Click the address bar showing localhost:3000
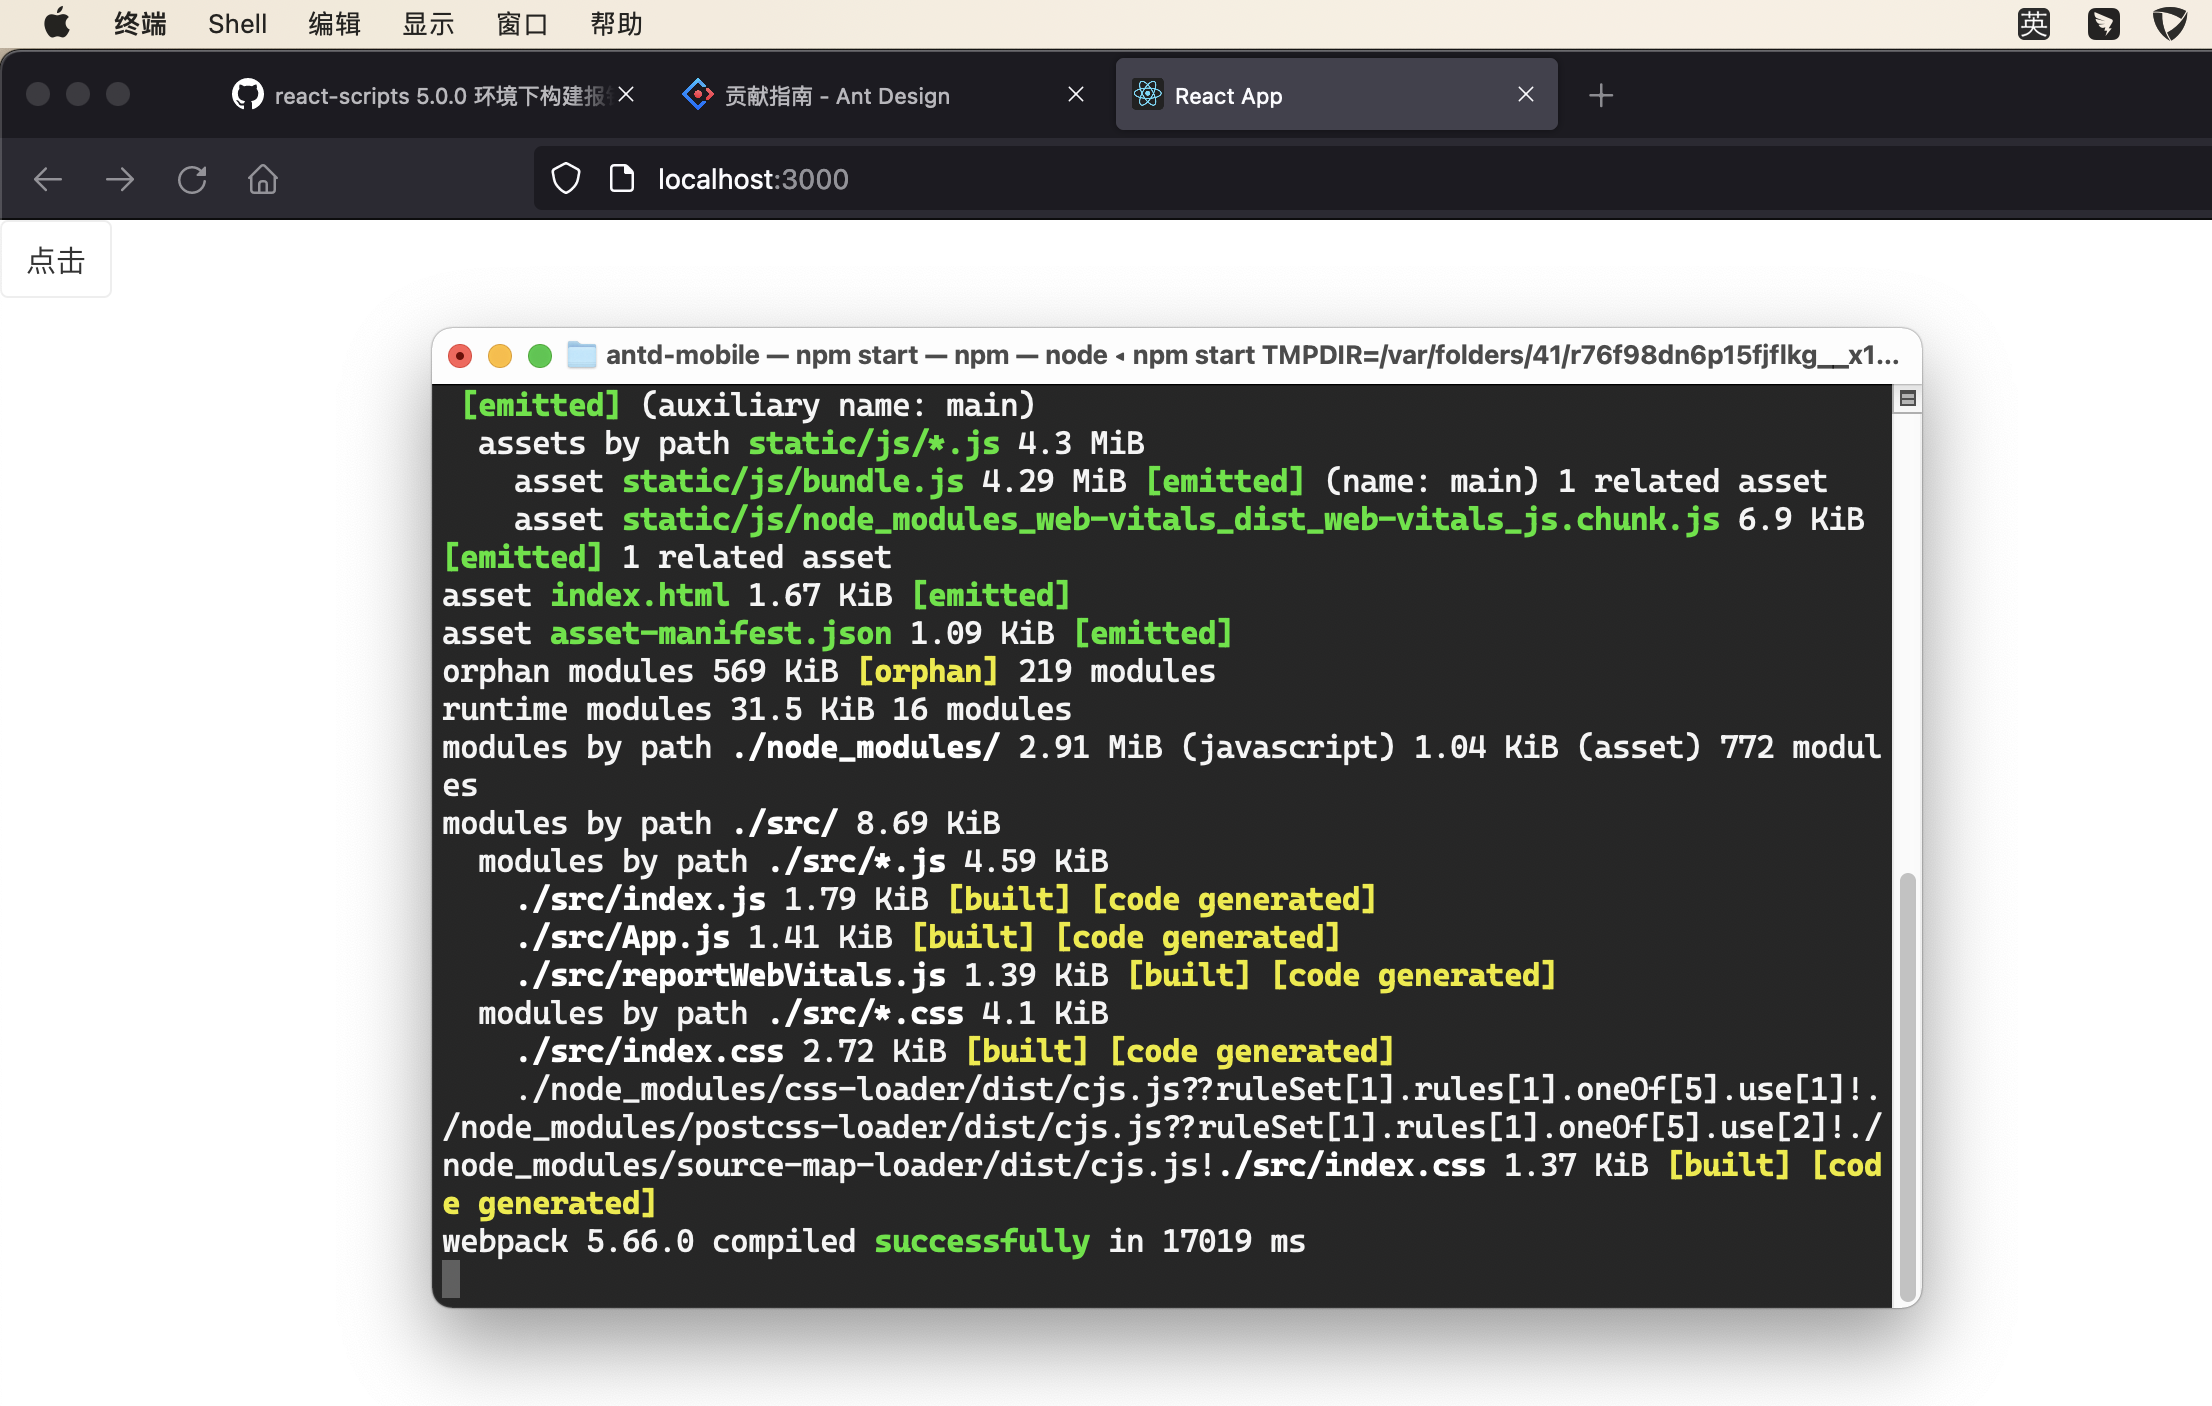The height and width of the screenshot is (1406, 2212). tap(753, 179)
